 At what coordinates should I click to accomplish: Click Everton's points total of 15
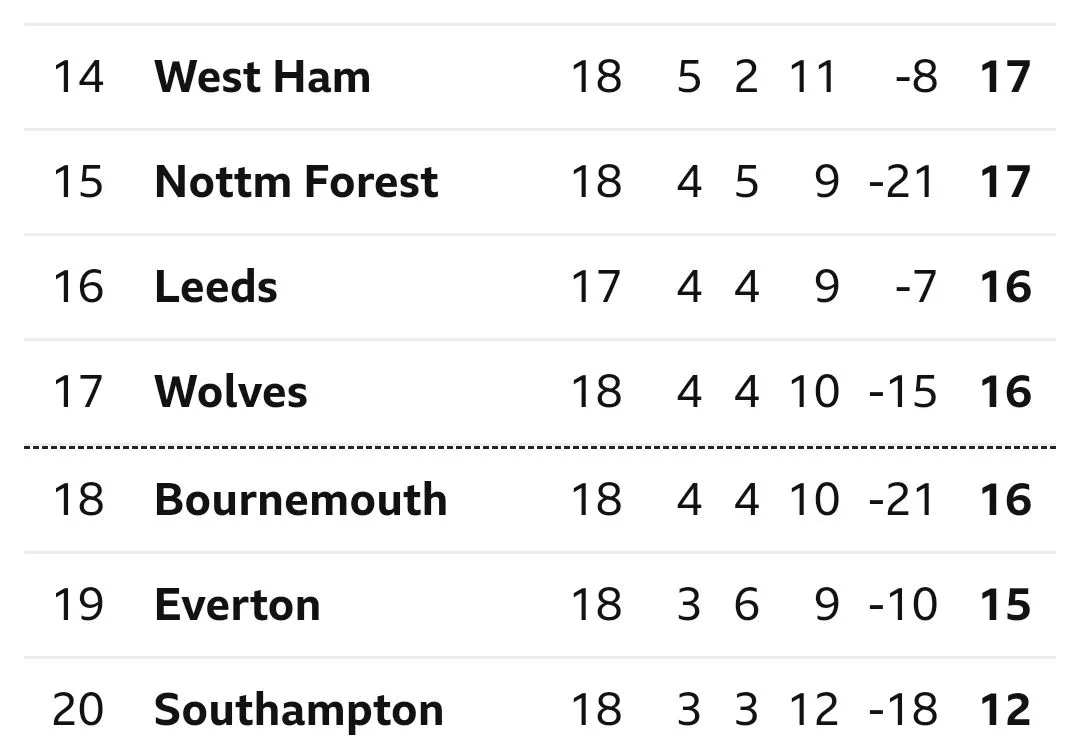click(1005, 606)
